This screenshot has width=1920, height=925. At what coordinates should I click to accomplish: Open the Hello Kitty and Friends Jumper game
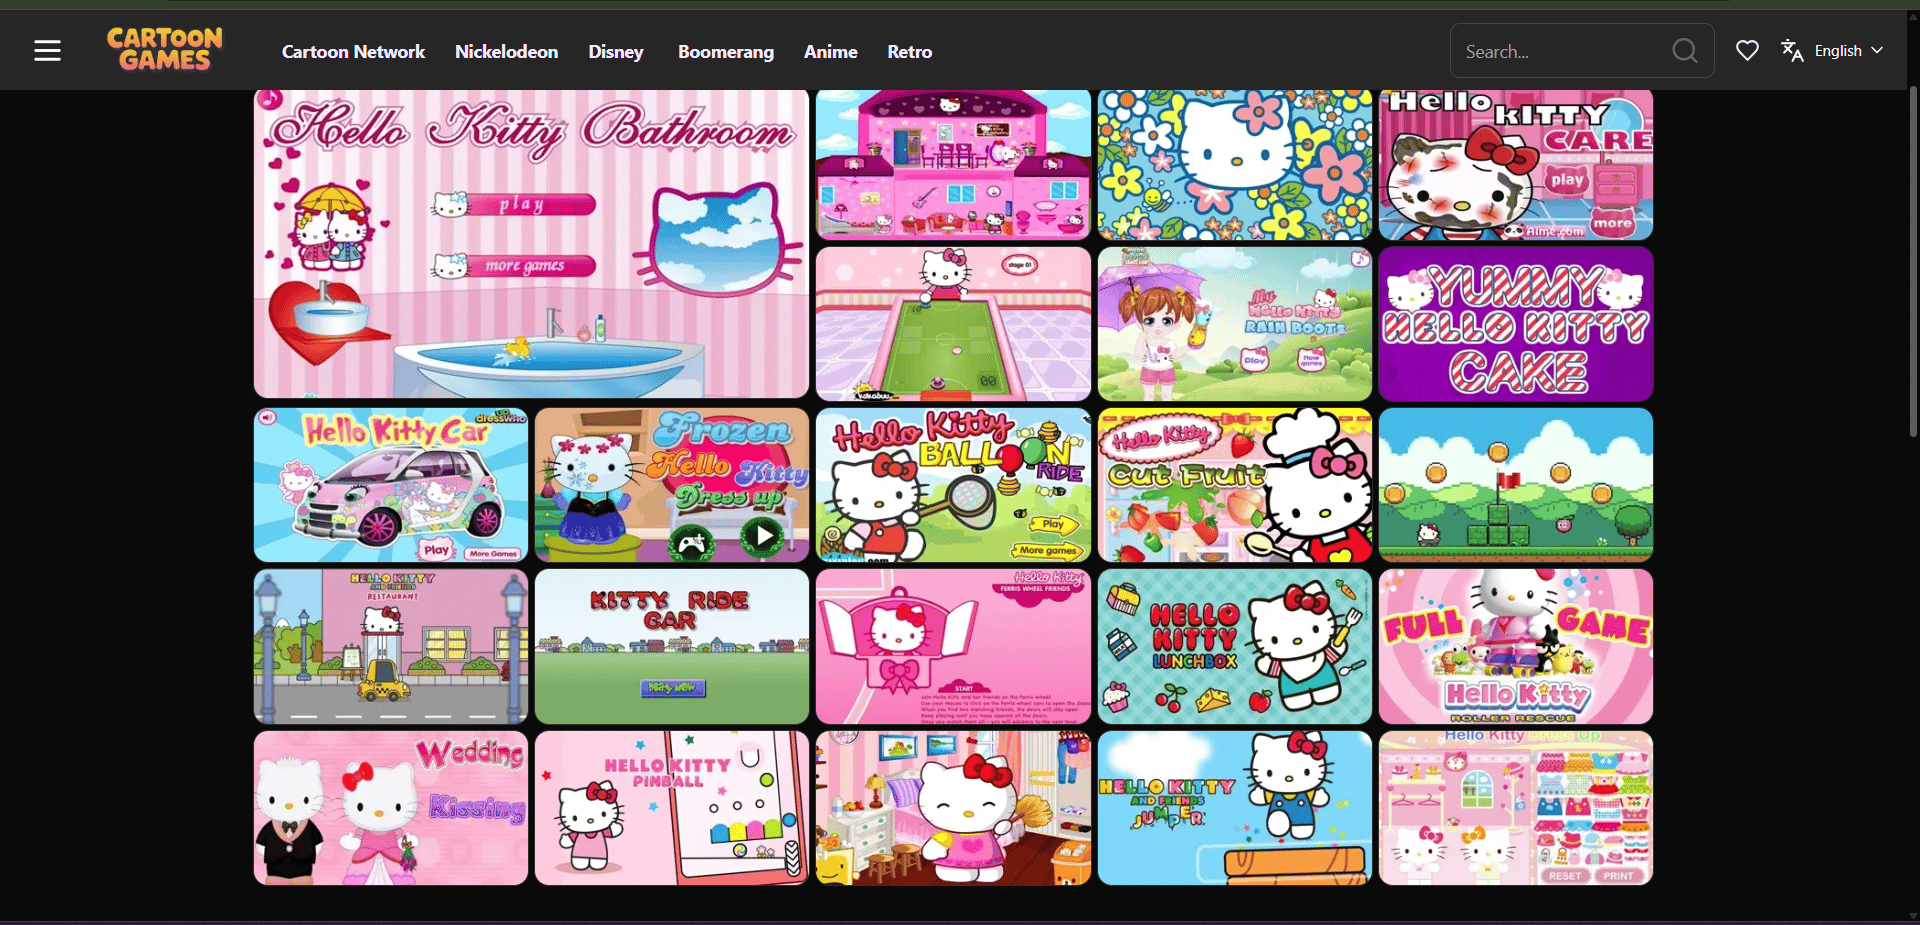pos(1235,808)
